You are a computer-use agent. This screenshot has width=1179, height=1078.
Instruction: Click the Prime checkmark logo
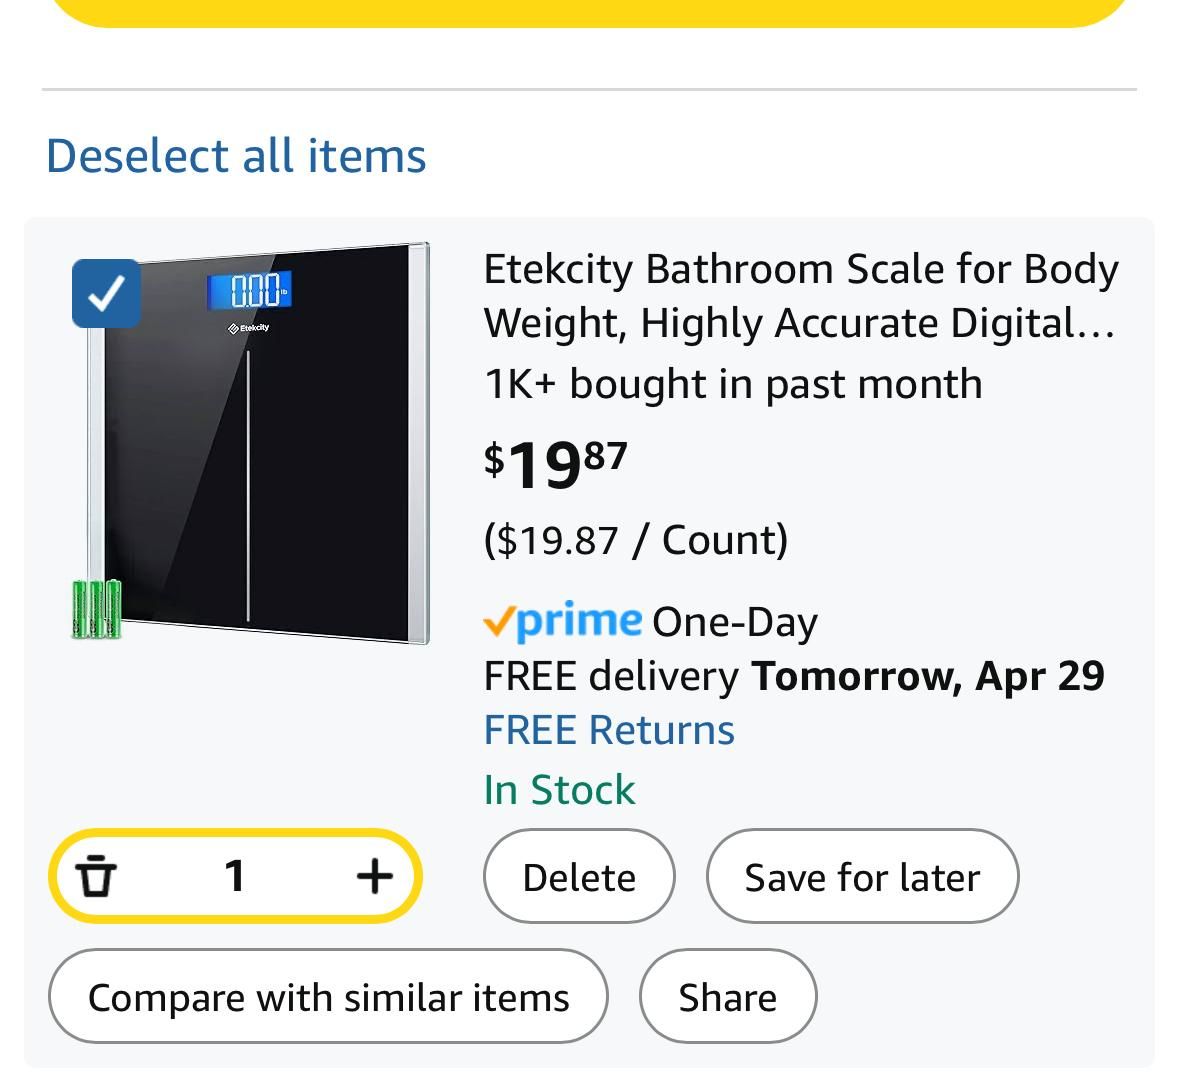(x=562, y=622)
